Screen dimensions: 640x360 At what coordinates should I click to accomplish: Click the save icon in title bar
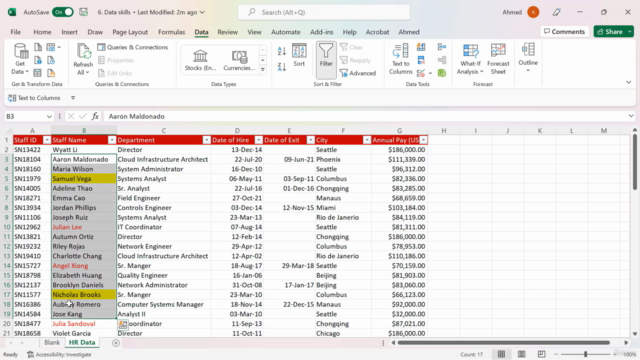coord(84,12)
